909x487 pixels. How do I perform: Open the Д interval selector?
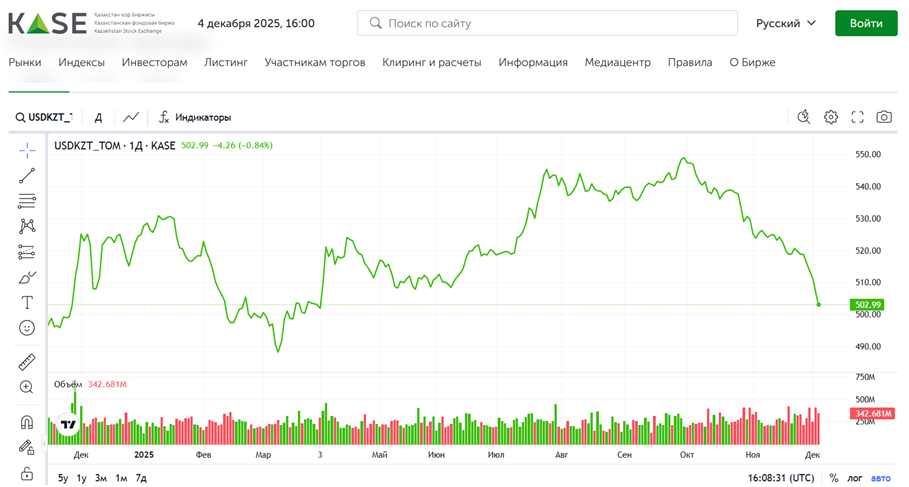(98, 117)
